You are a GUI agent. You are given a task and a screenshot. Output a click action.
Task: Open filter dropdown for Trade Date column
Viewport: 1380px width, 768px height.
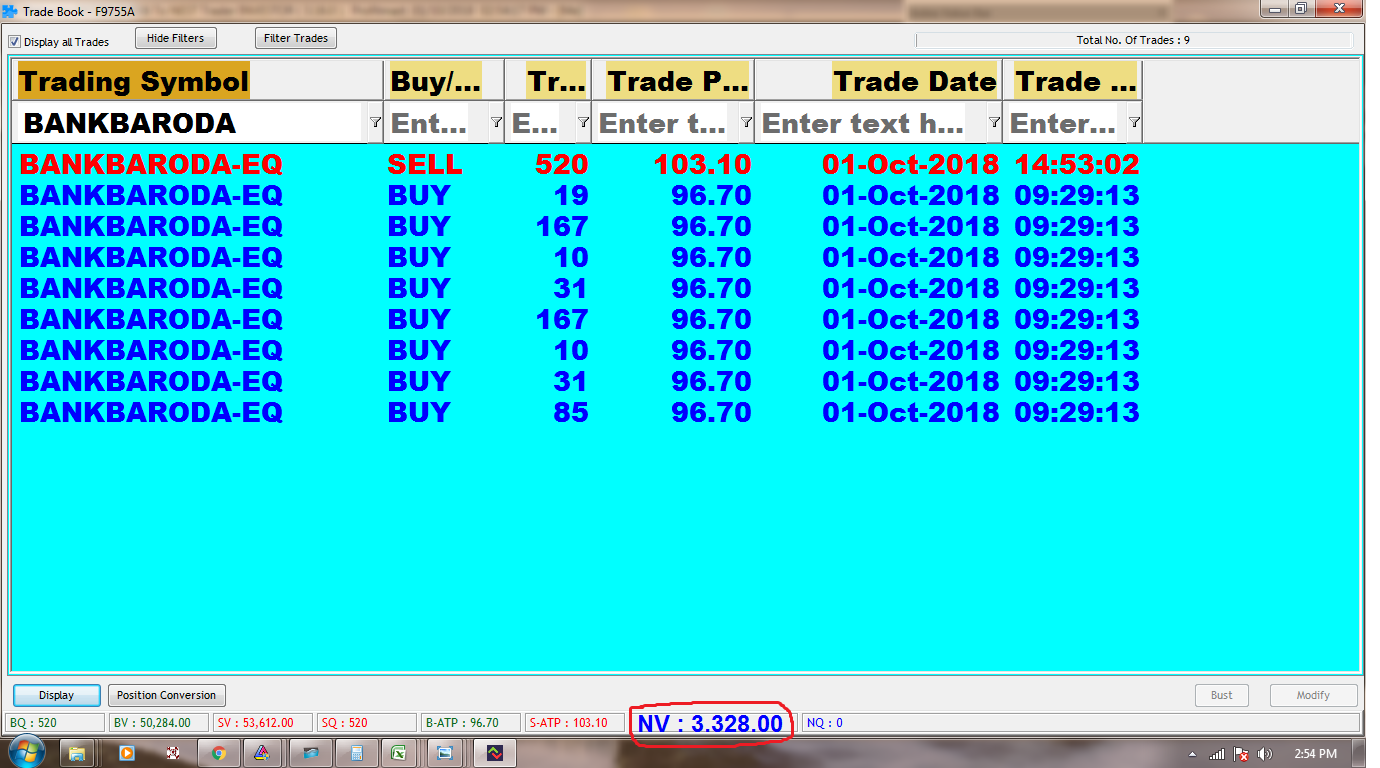(x=994, y=122)
